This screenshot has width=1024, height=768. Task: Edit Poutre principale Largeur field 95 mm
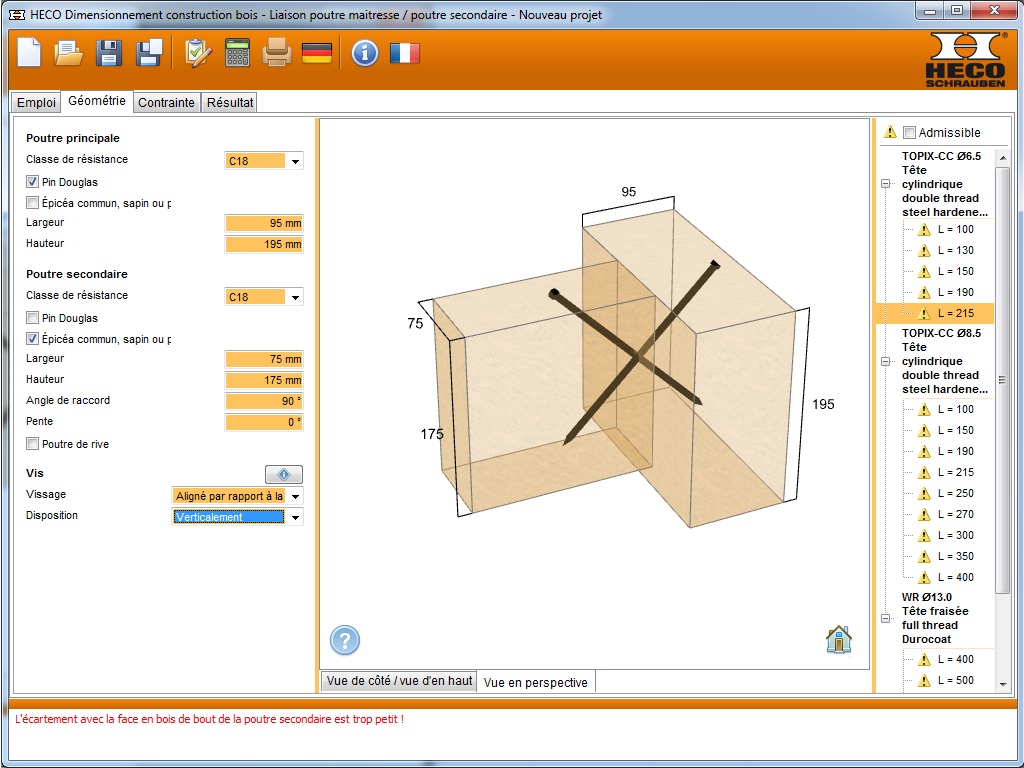tap(264, 223)
